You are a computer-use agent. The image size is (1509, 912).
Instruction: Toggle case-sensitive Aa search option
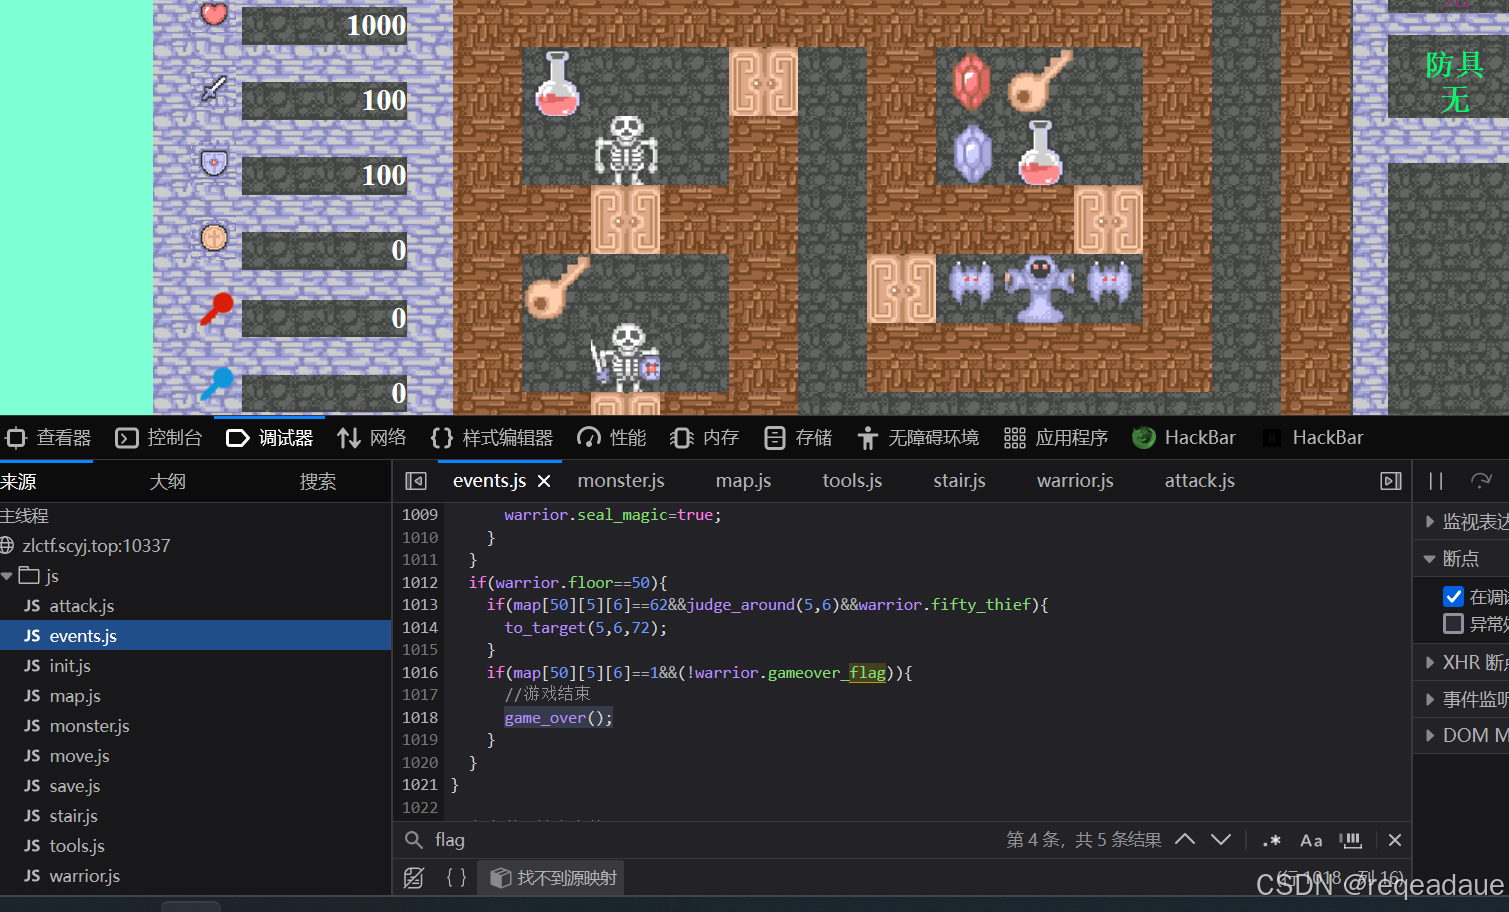(x=1311, y=840)
